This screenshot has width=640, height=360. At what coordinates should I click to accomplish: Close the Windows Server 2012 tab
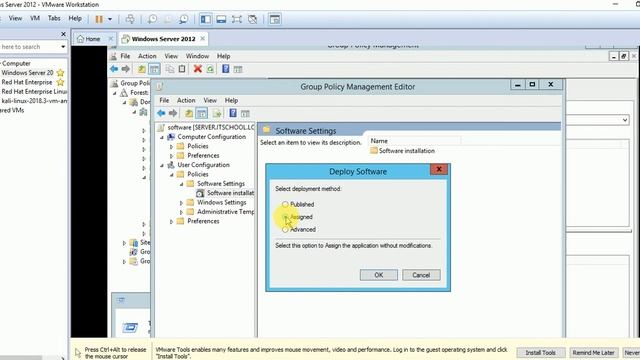202,38
